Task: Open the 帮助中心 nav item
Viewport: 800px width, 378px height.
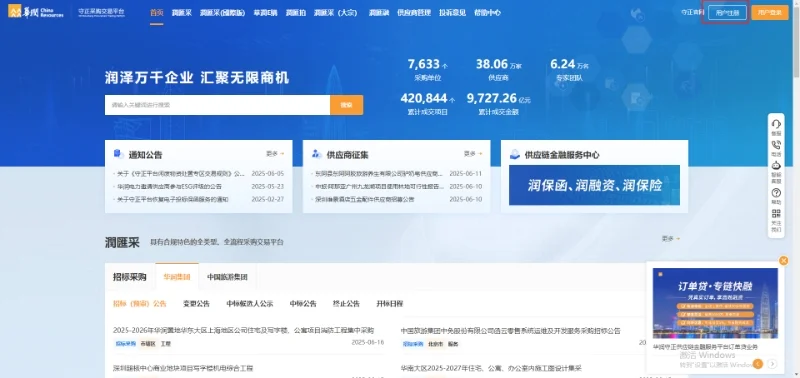Action: [487, 13]
